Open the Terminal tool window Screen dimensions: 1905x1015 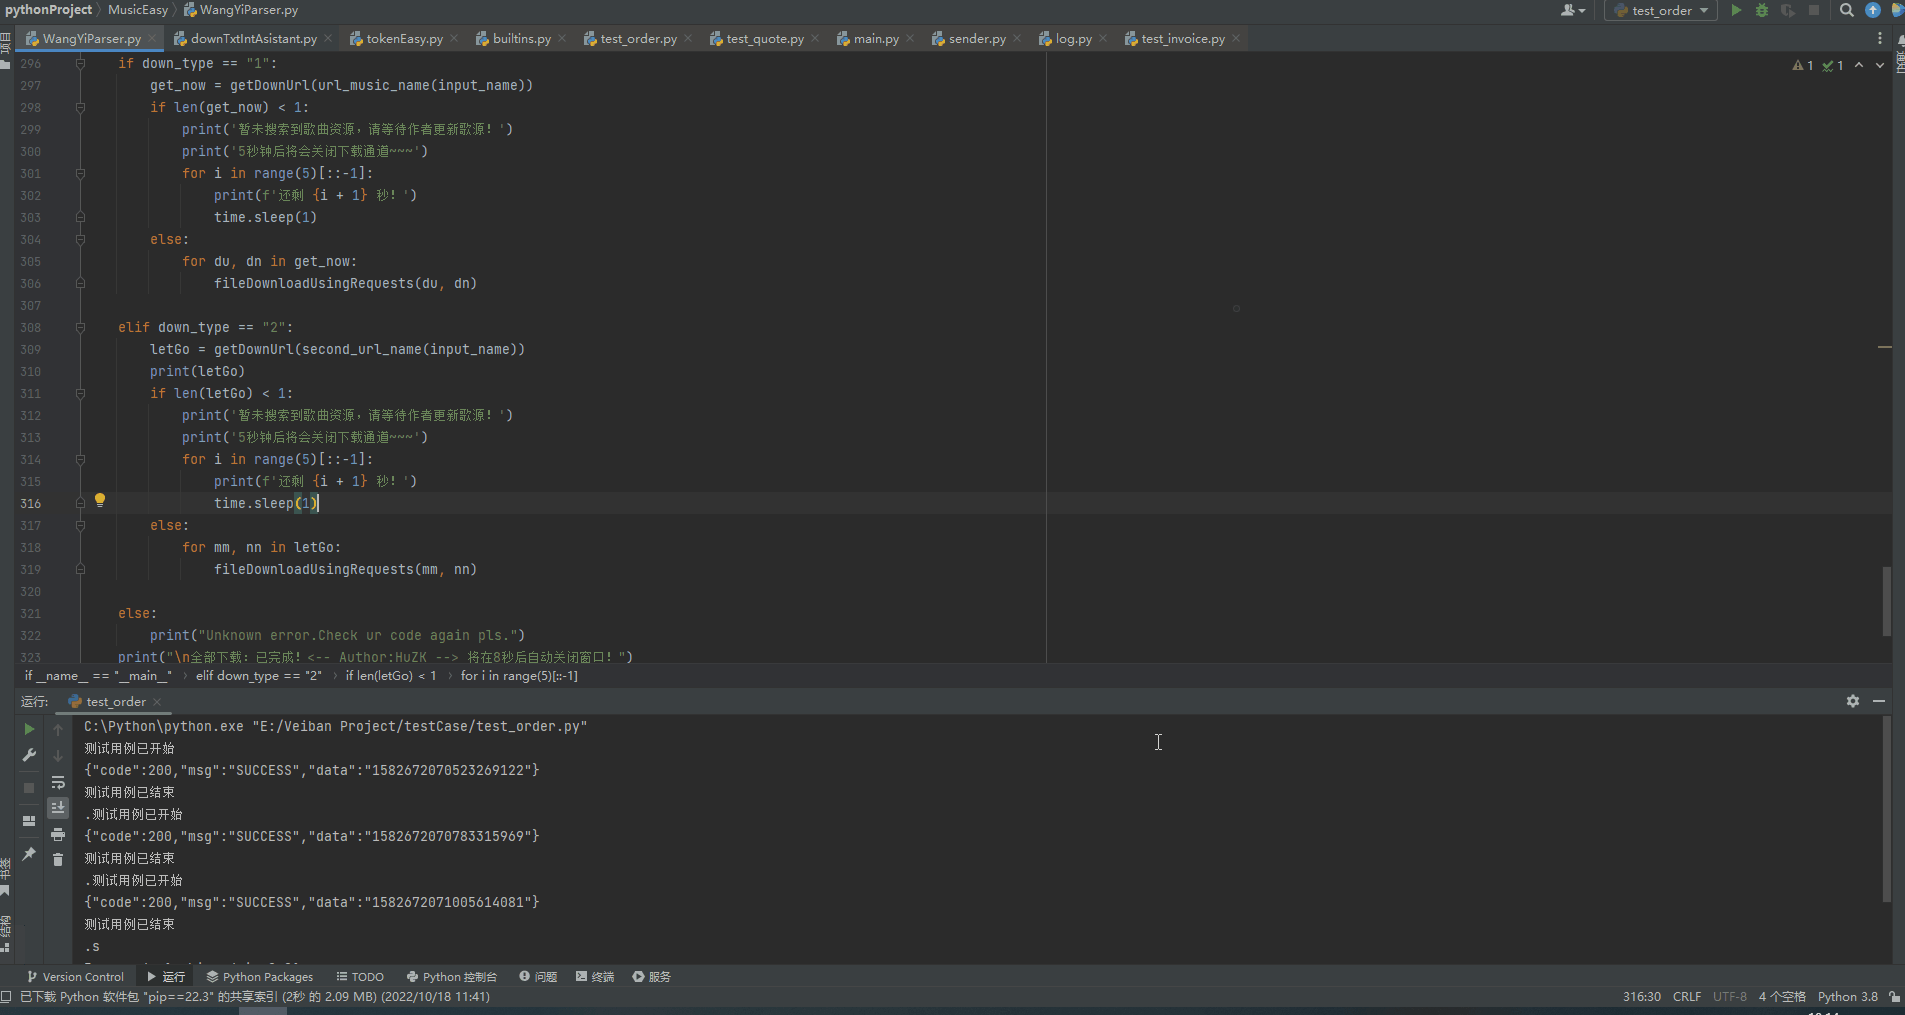click(594, 976)
